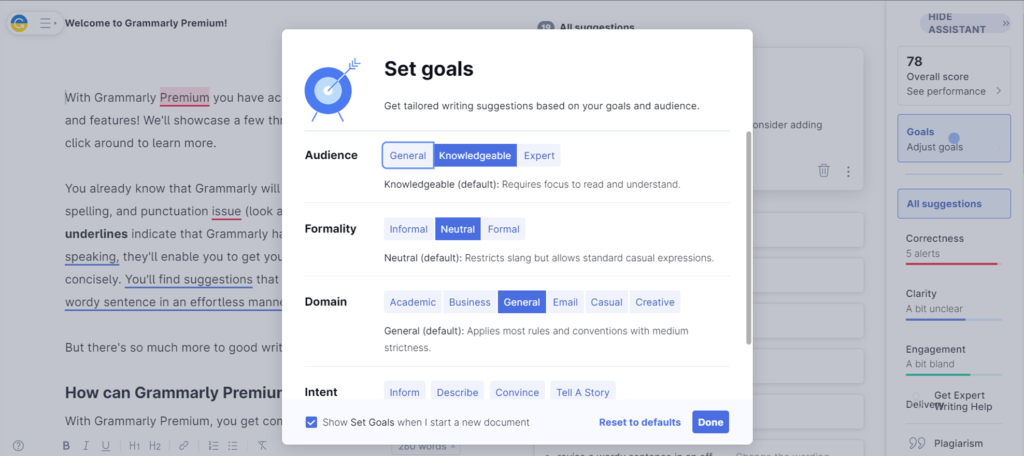
Task: Click Reset to defaults
Action: coord(640,422)
